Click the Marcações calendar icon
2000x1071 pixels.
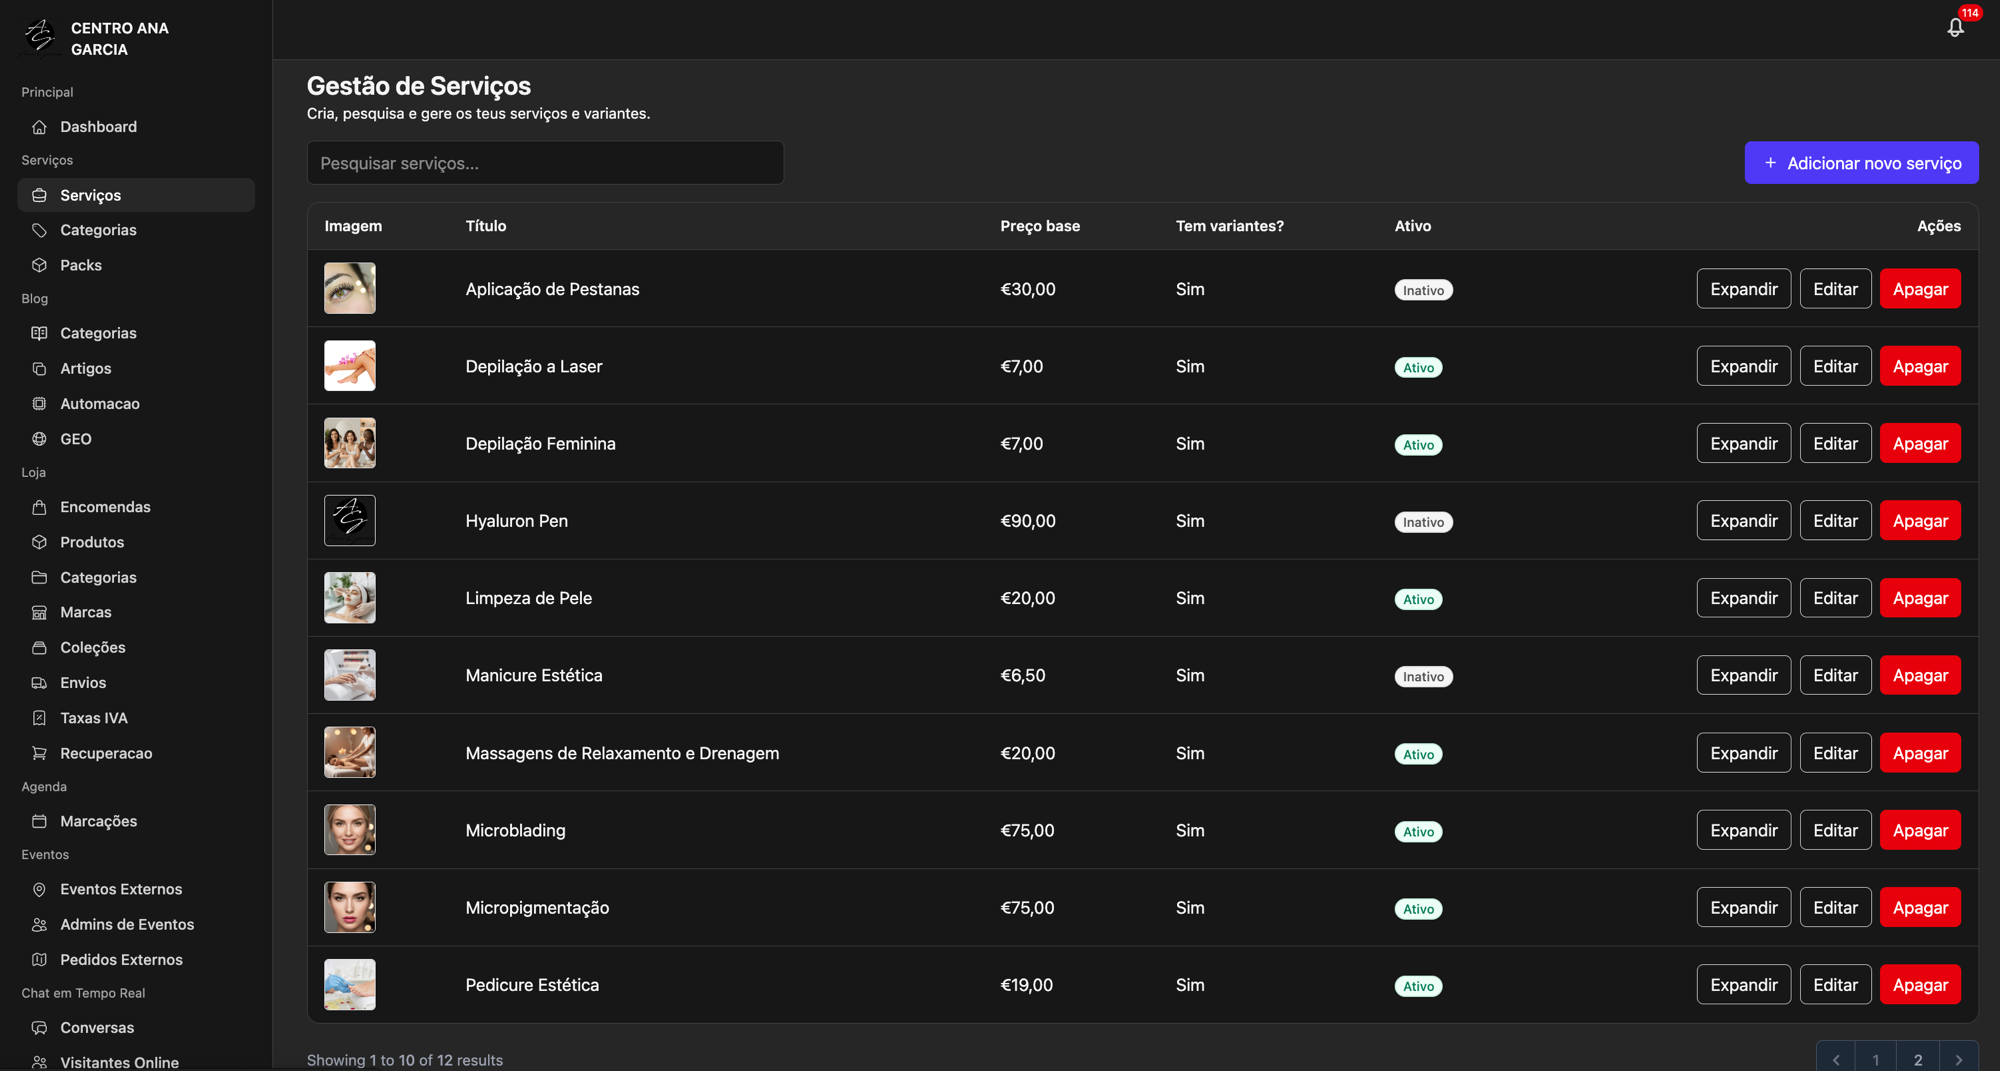coord(39,821)
